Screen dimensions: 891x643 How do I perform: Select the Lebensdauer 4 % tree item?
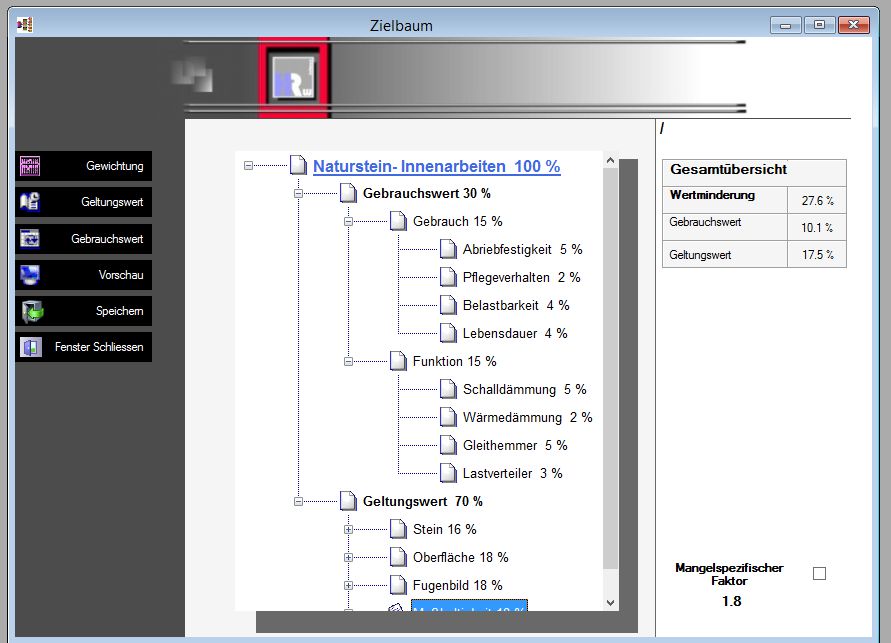point(515,333)
